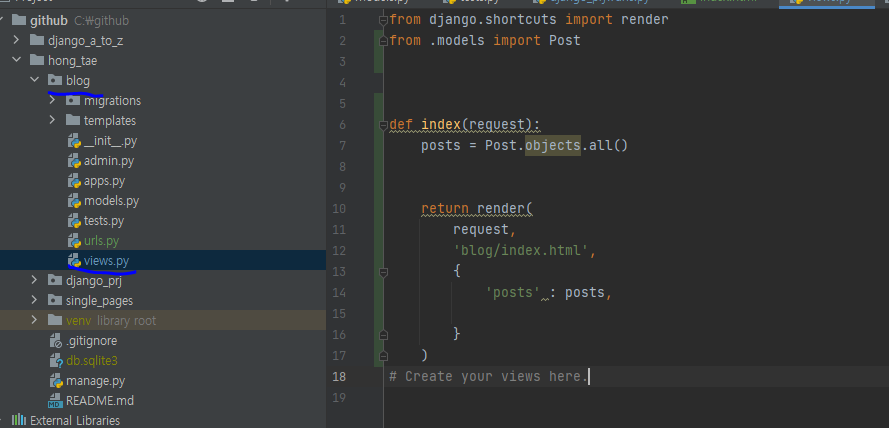Click the 'posts' dictionary key string
The height and width of the screenshot is (428, 889).
tap(513, 293)
